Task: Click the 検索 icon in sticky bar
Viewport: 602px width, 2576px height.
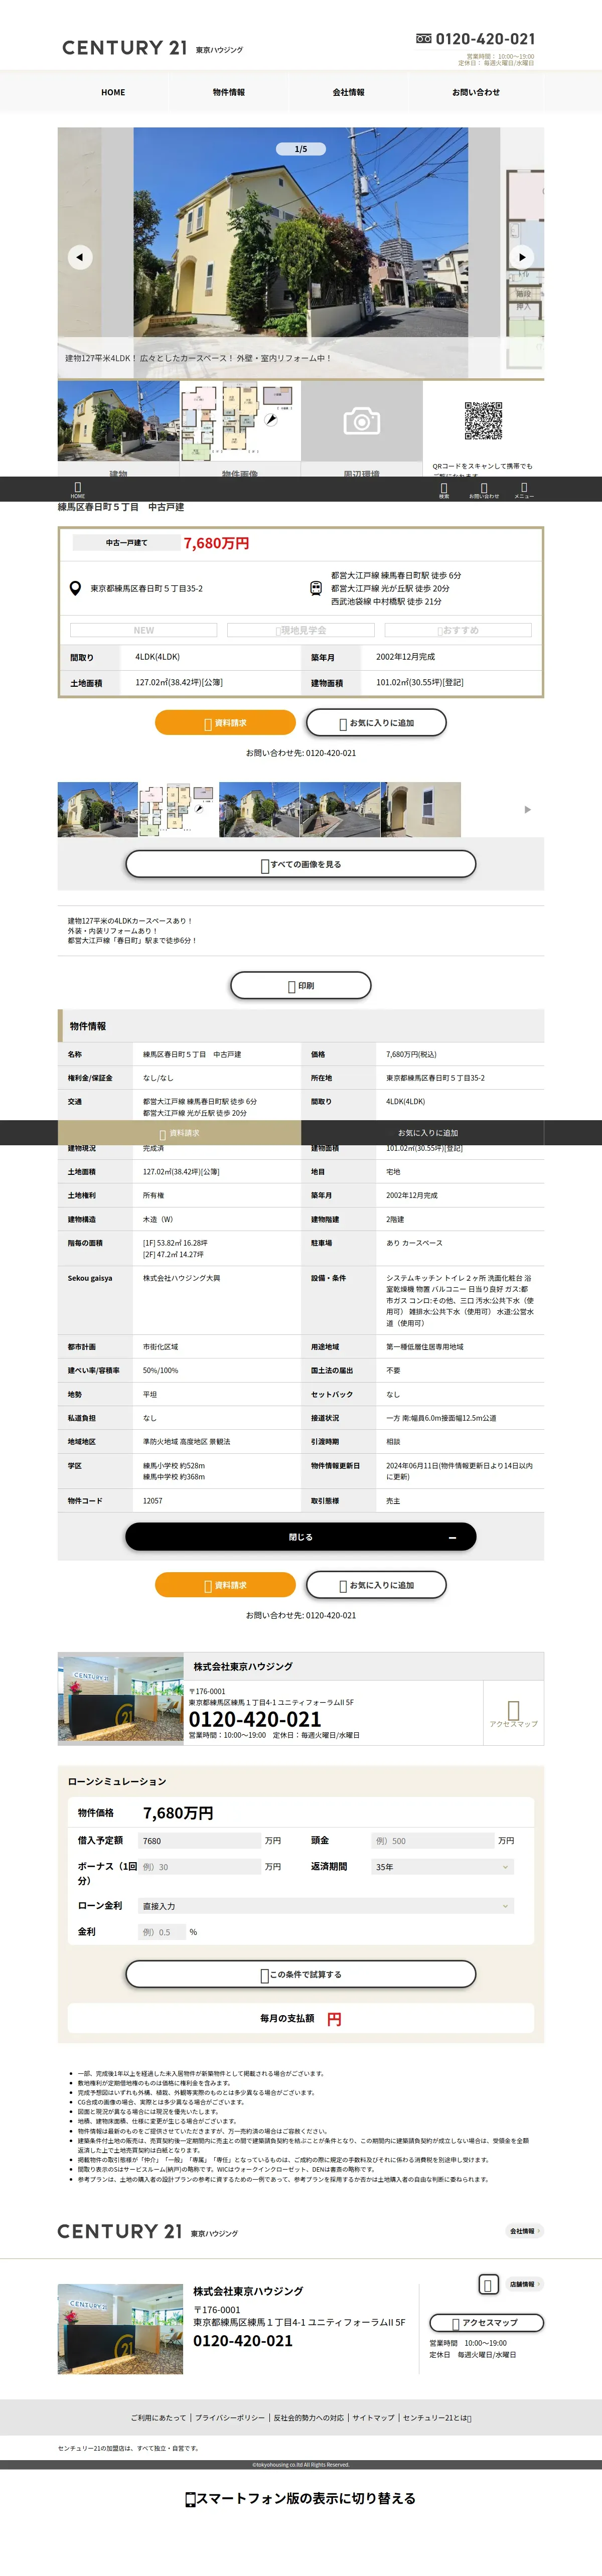Action: click(444, 489)
